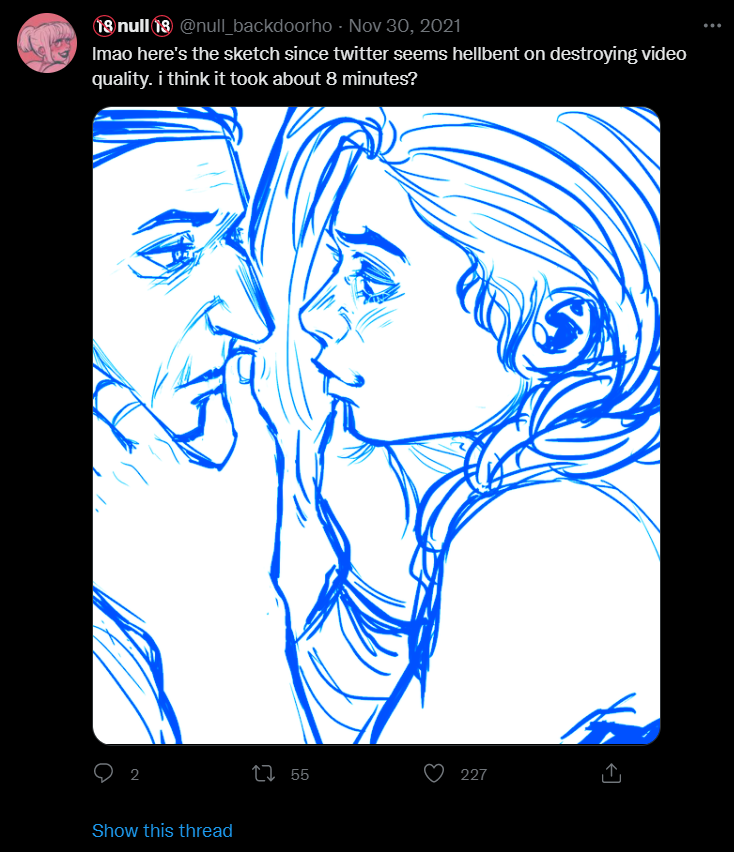Click the text line about 8 minutes
This screenshot has height=852, width=734.
coord(255,79)
